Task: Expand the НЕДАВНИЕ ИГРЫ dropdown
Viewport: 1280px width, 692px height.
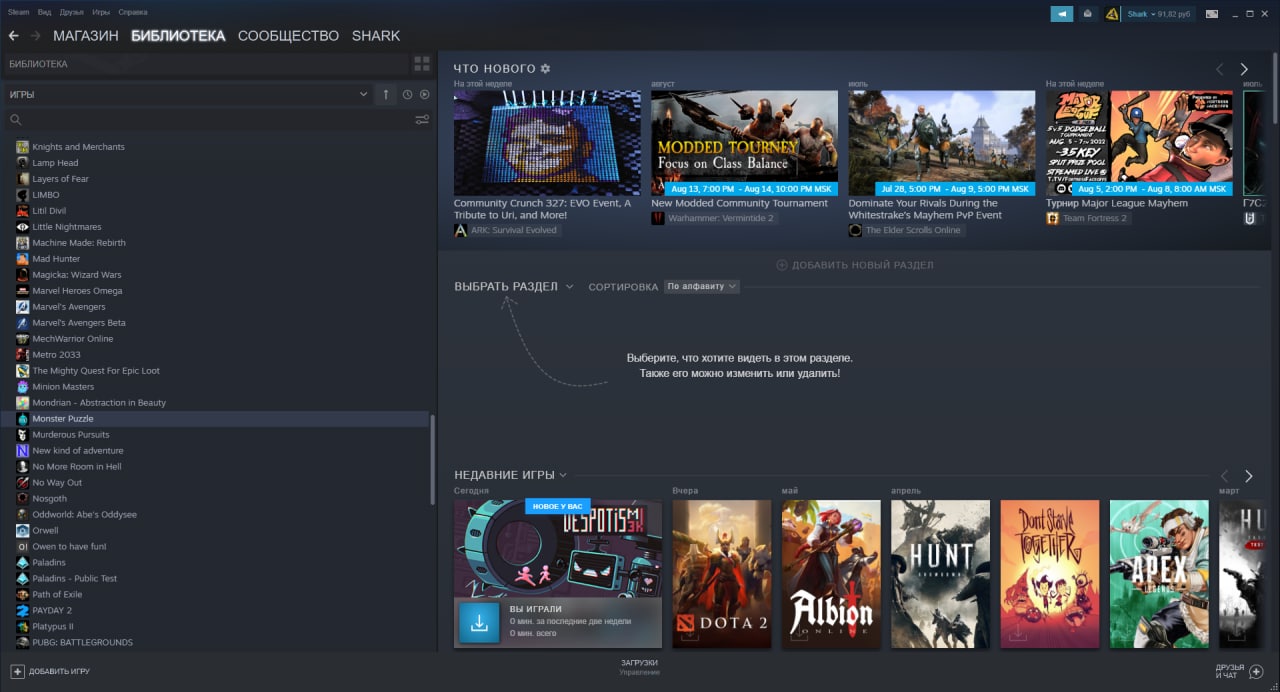Action: 510,475
